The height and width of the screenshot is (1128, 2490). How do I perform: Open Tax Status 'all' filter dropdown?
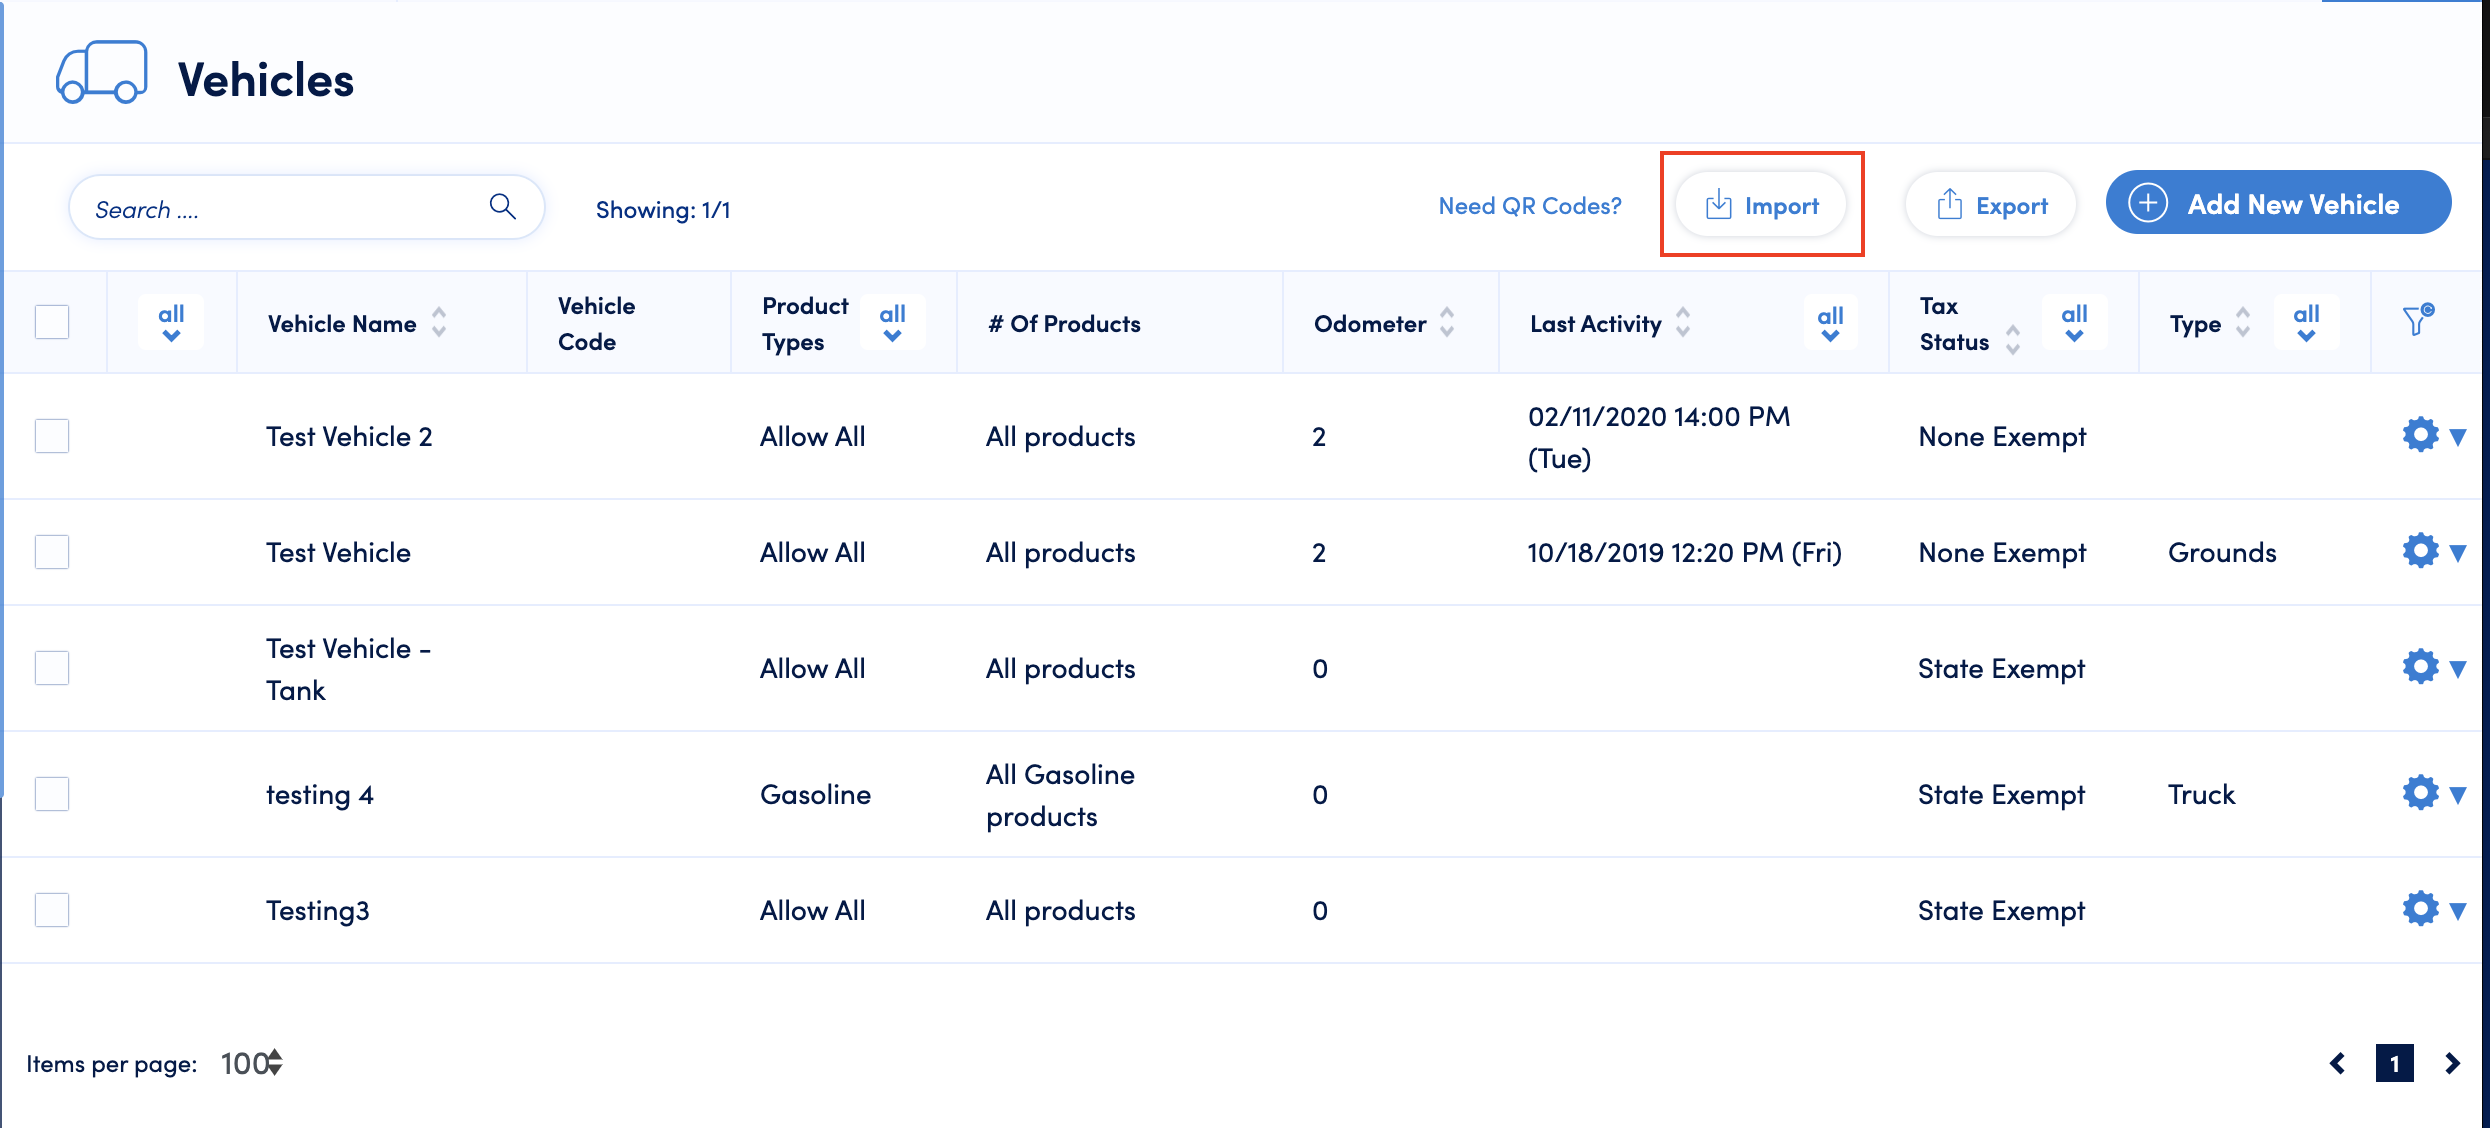(2074, 322)
